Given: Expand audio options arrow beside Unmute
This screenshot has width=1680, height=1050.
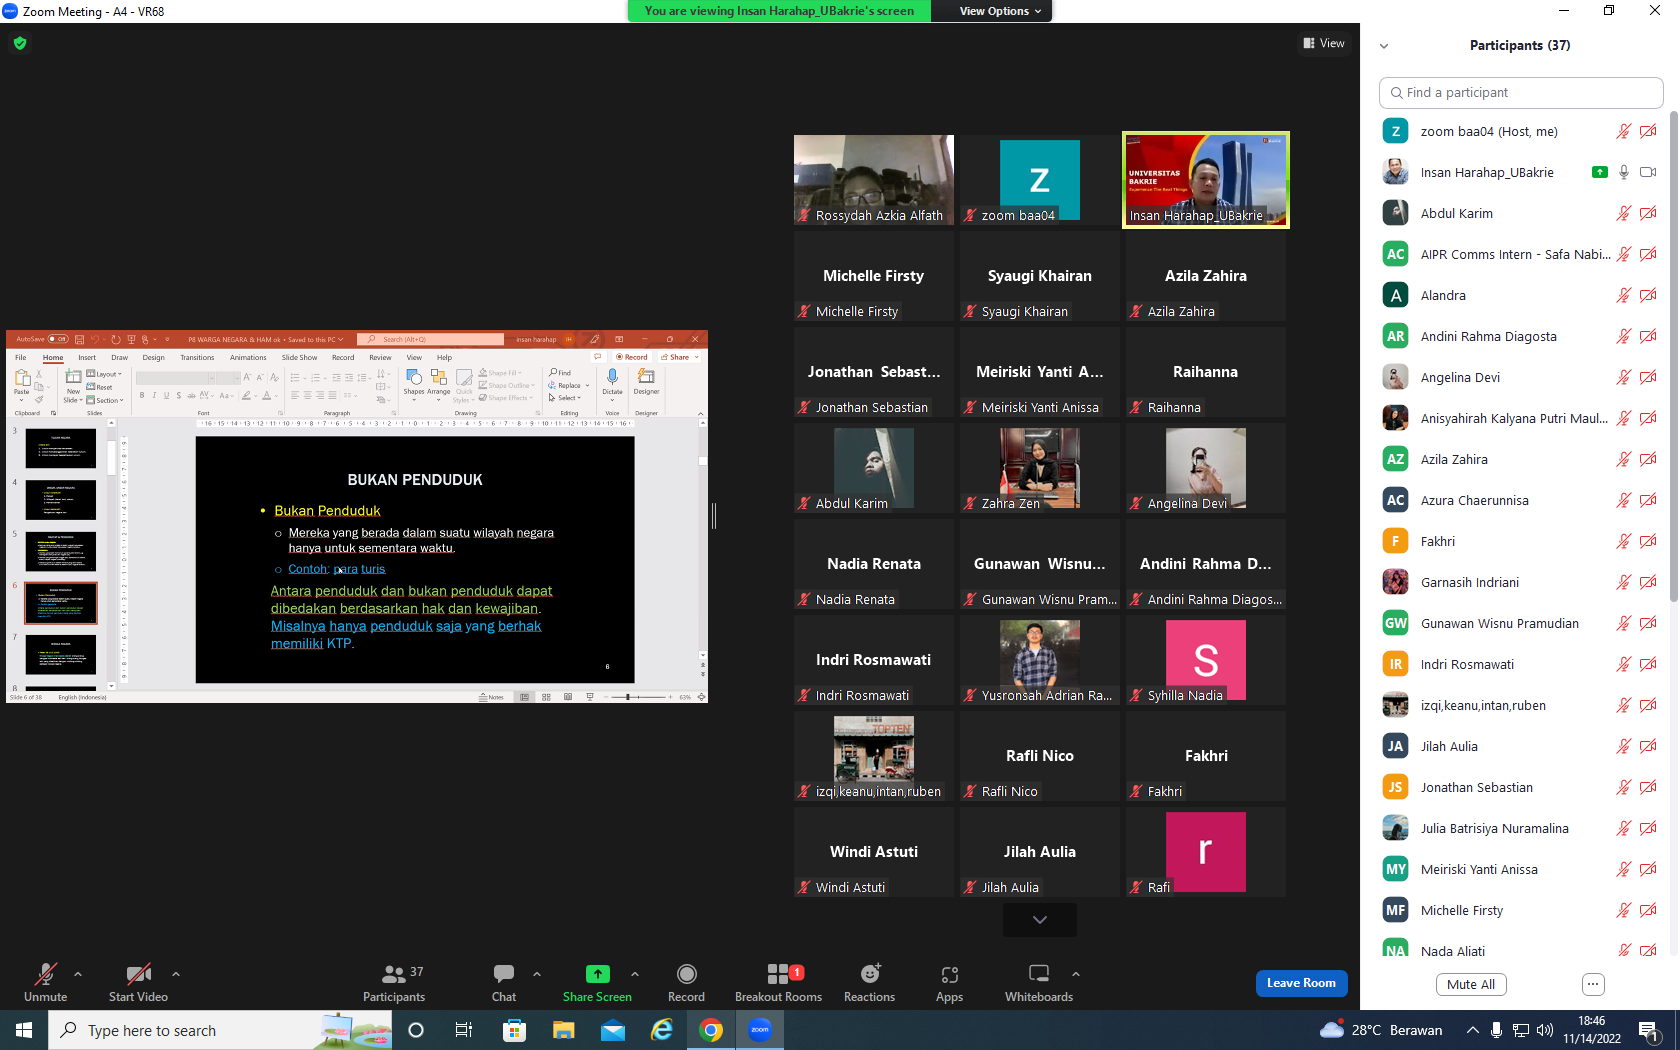Looking at the screenshot, I should 78,974.
